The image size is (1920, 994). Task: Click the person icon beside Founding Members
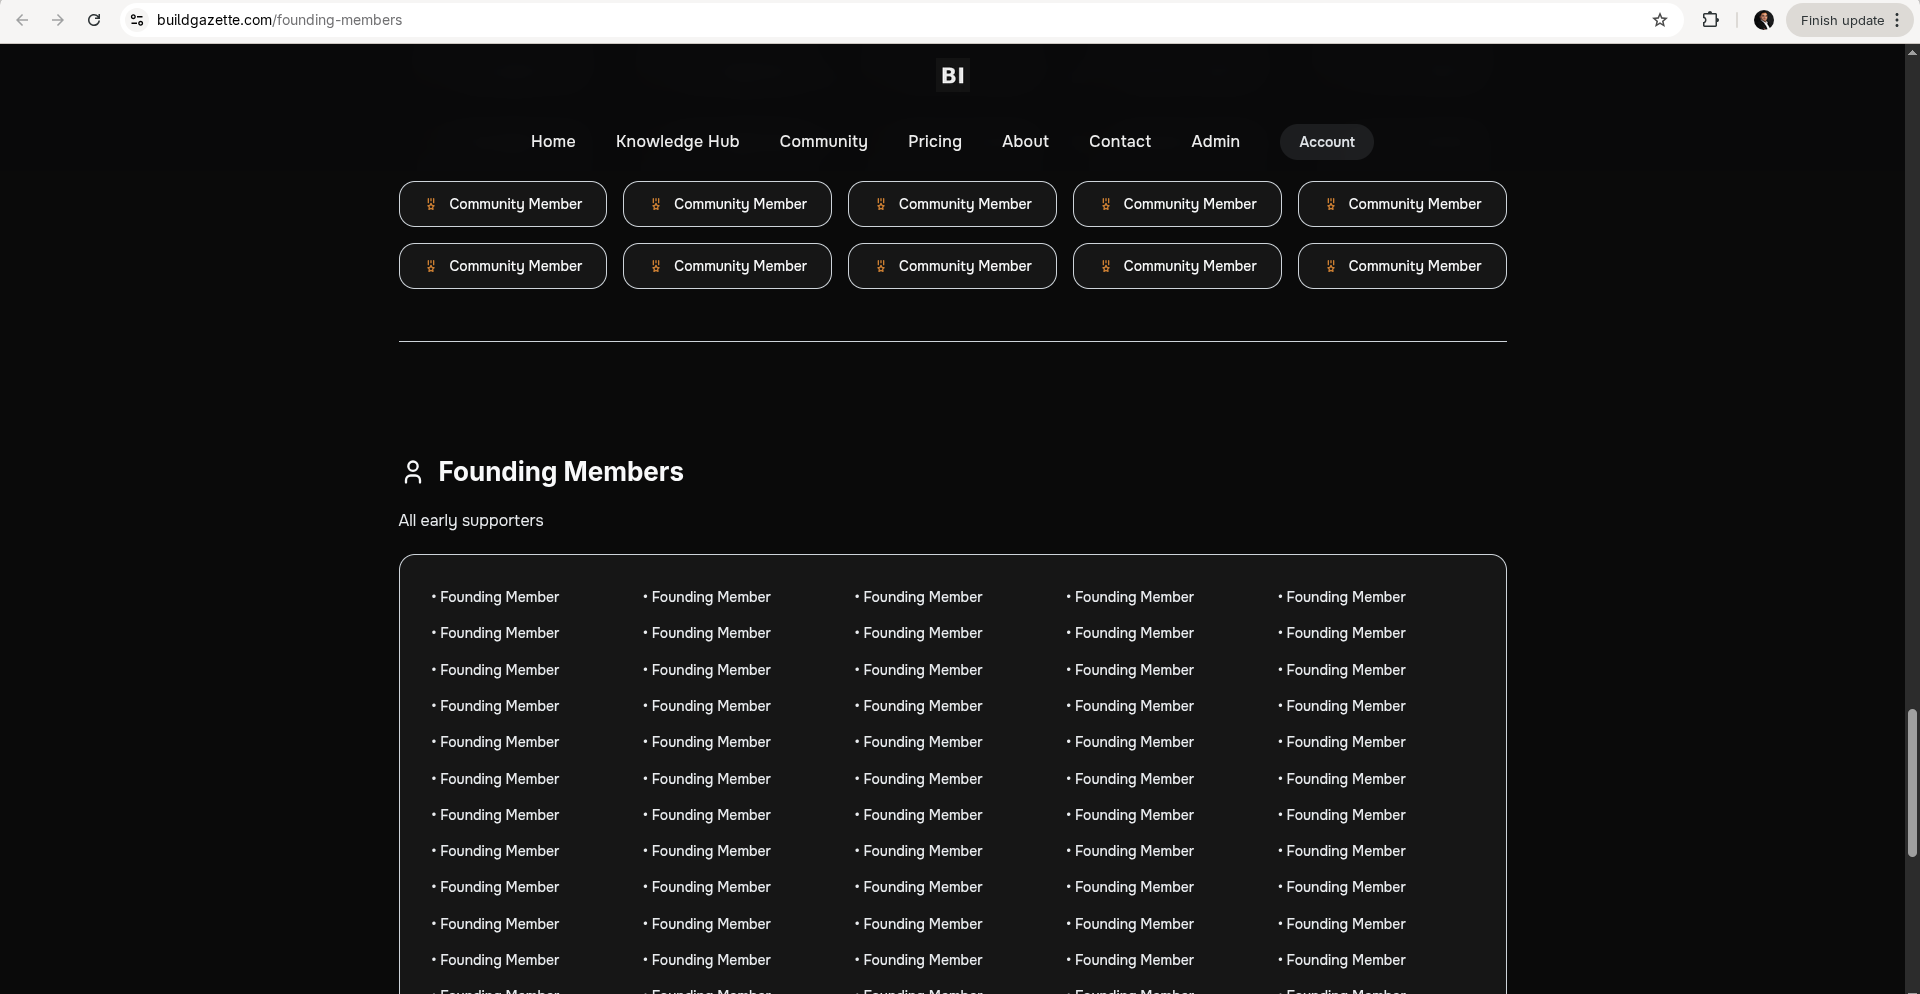coord(413,472)
